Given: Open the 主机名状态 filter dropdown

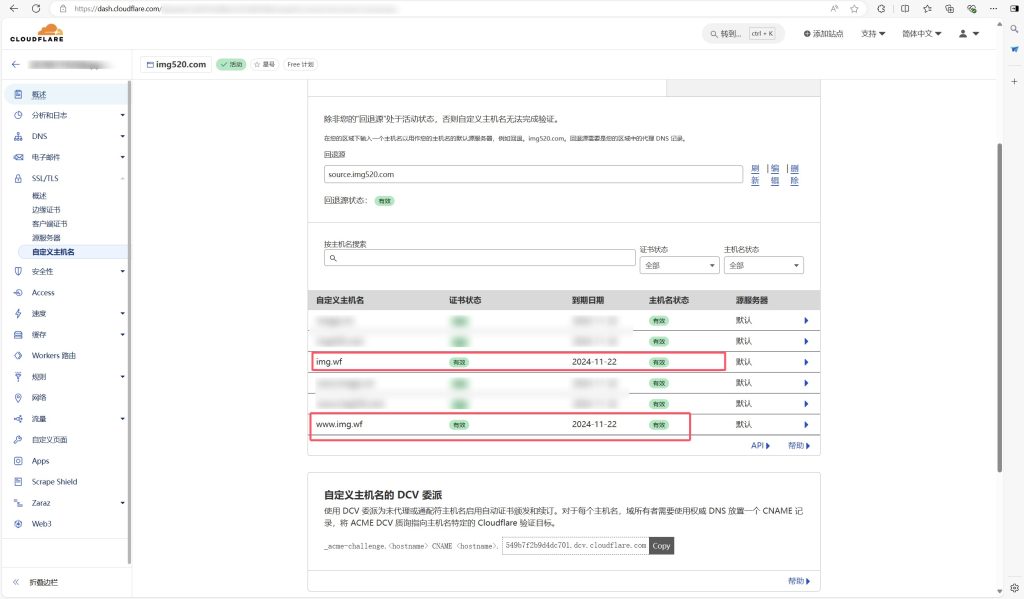Looking at the screenshot, I should (x=763, y=265).
